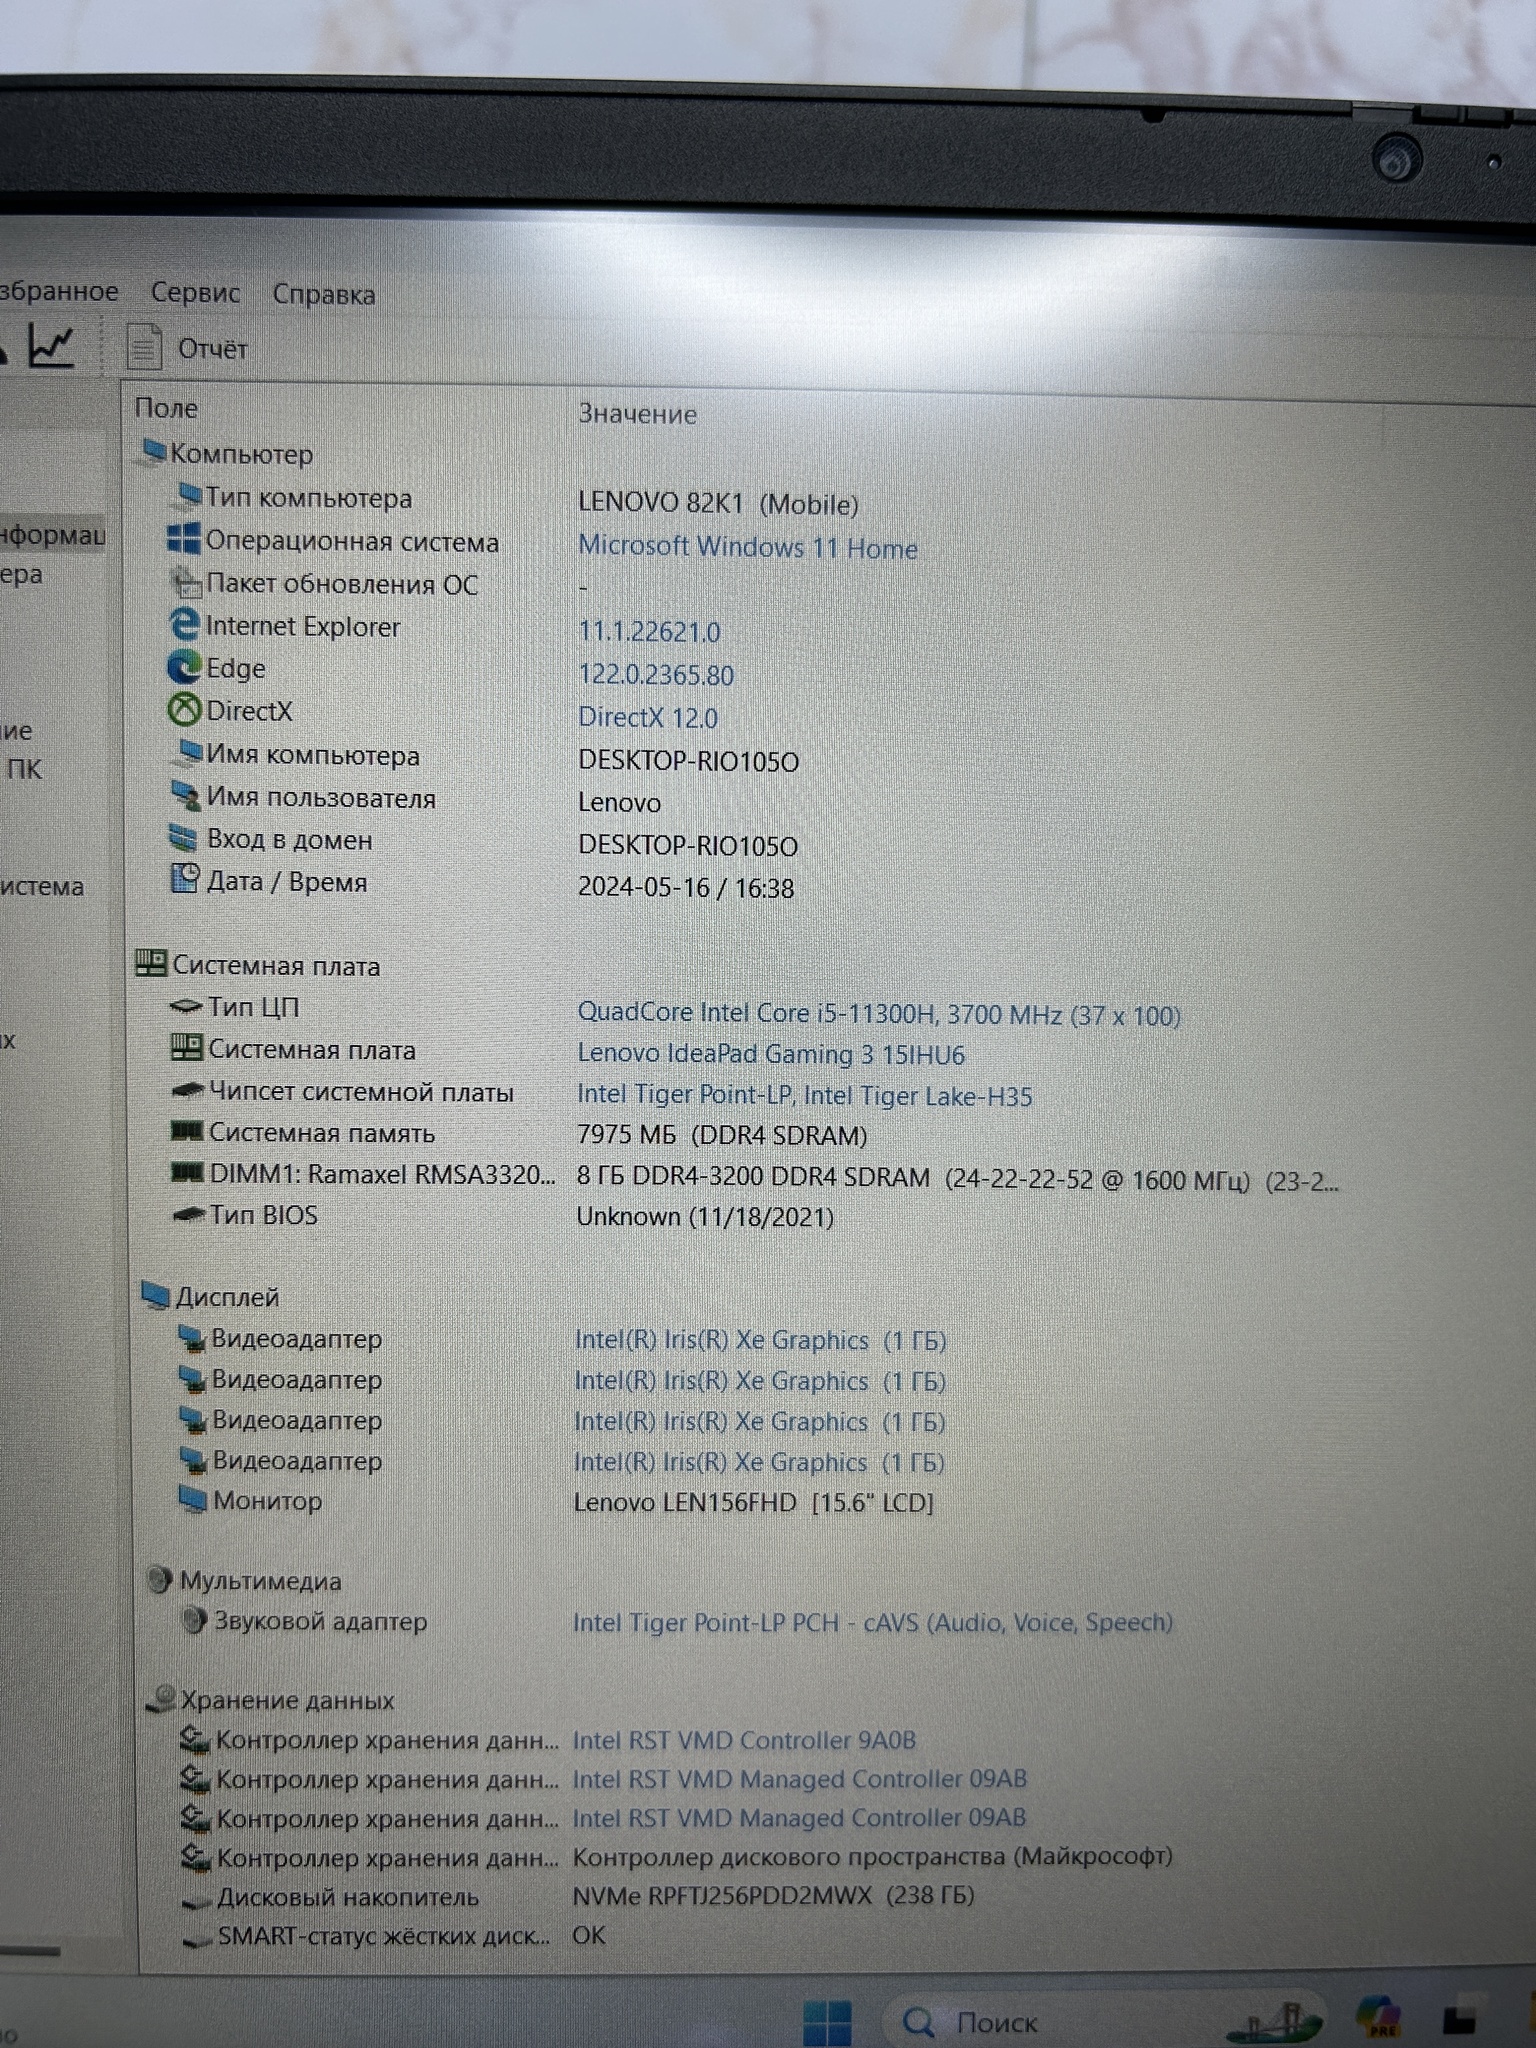
Task: Open the DirectX 12.0 link
Action: click(648, 718)
